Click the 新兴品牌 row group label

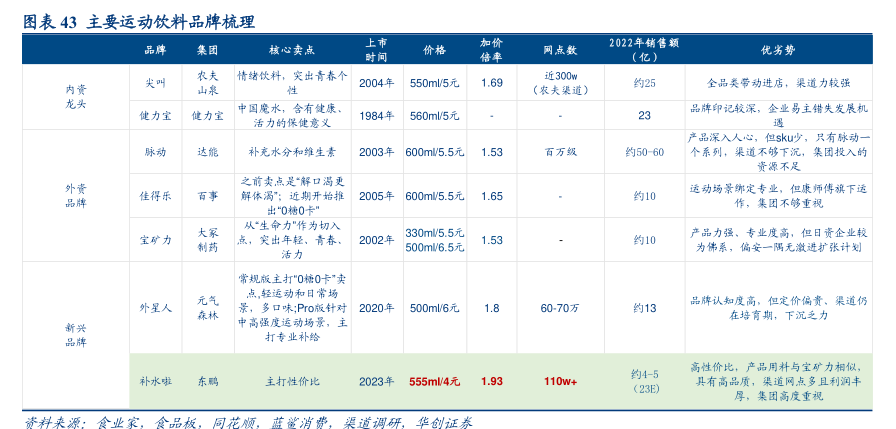tap(76, 335)
